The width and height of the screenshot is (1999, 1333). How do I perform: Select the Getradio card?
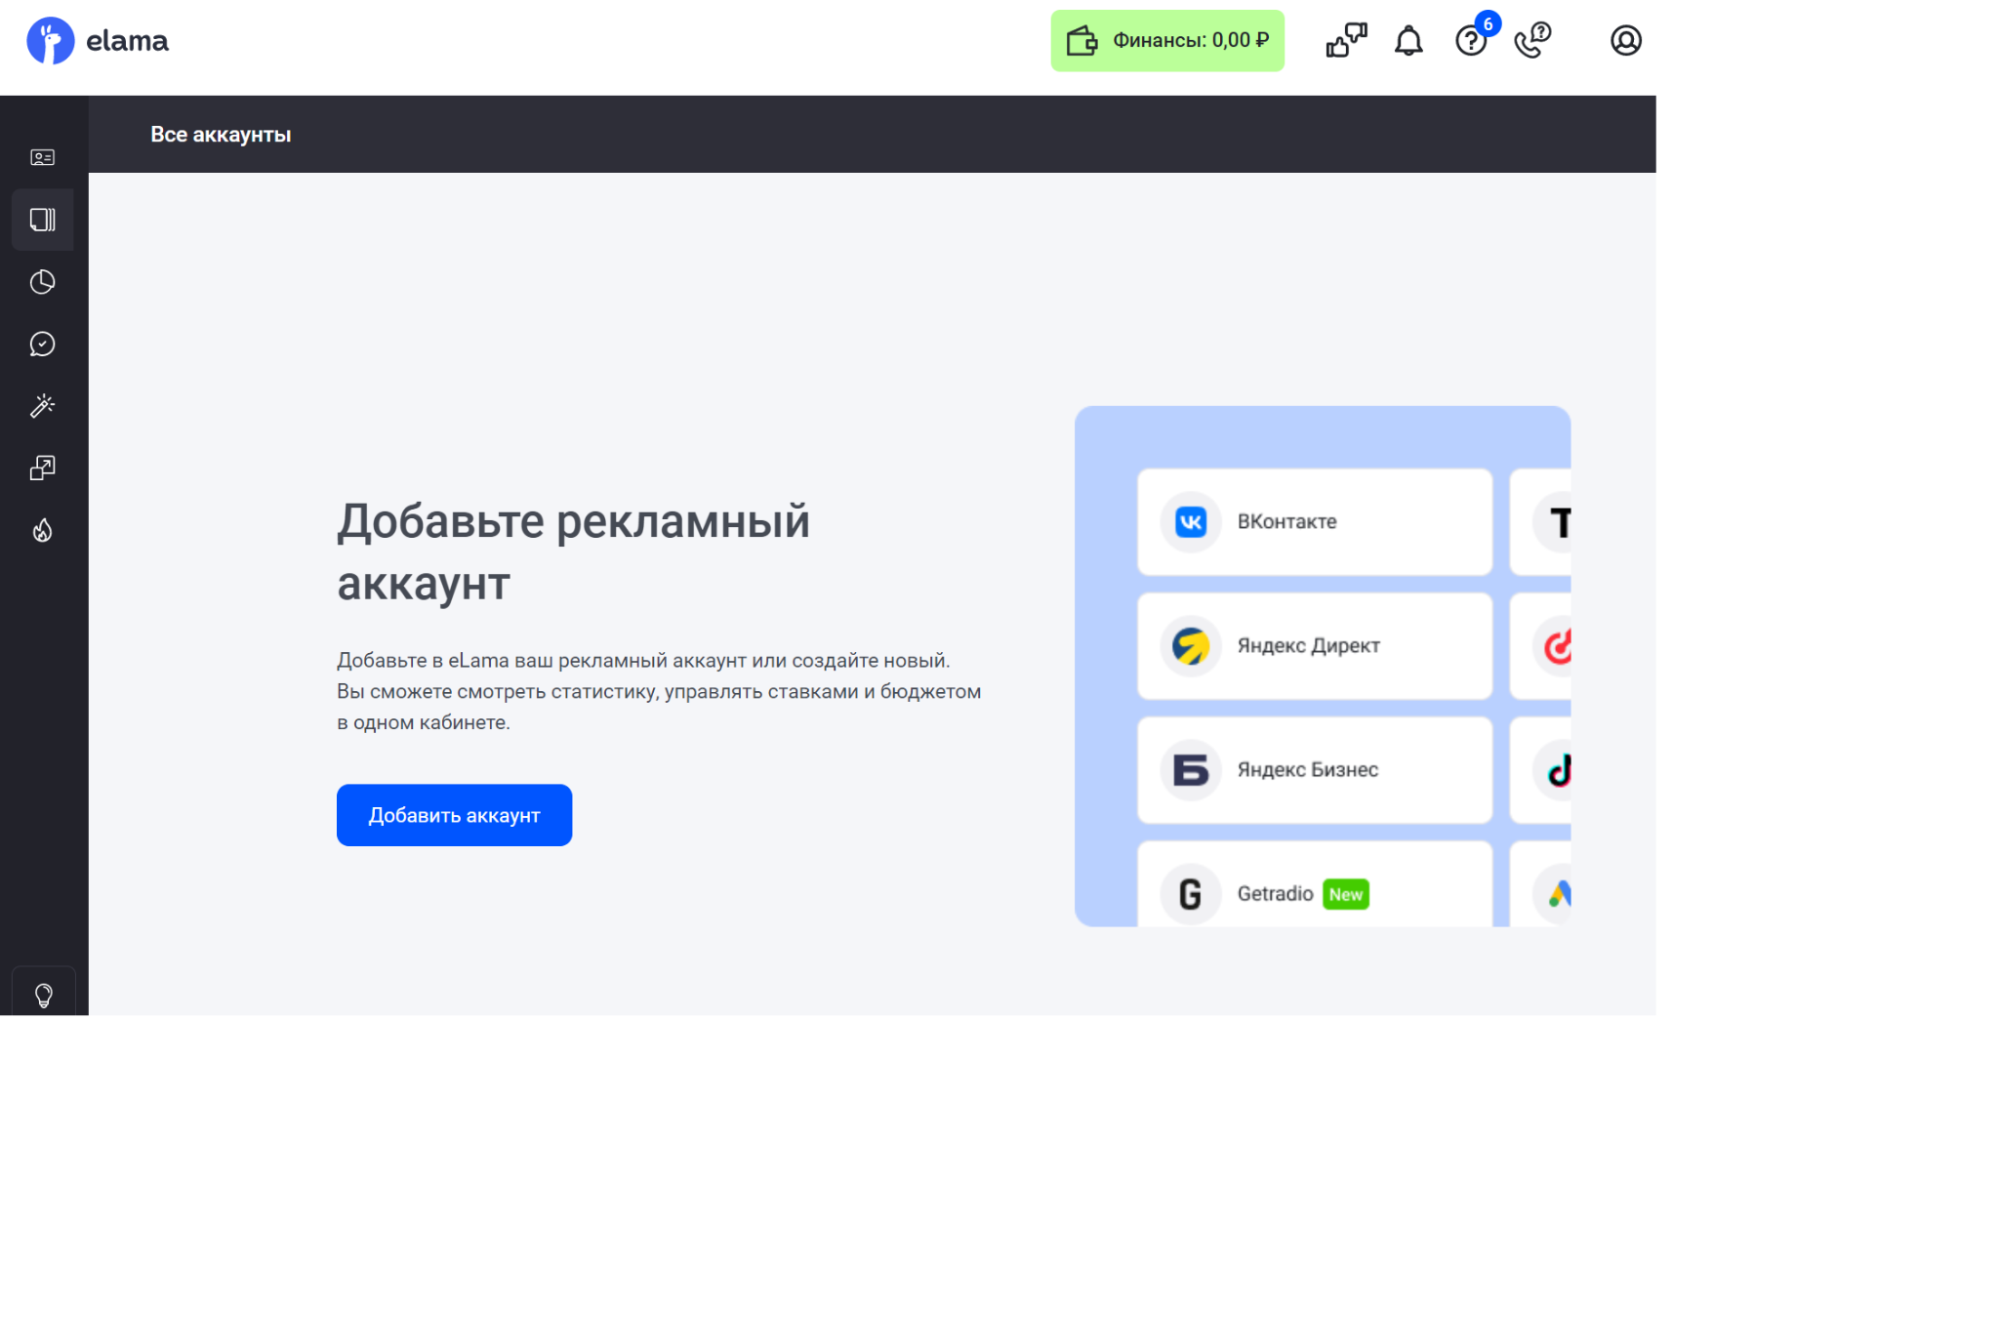pyautogui.click(x=1314, y=884)
